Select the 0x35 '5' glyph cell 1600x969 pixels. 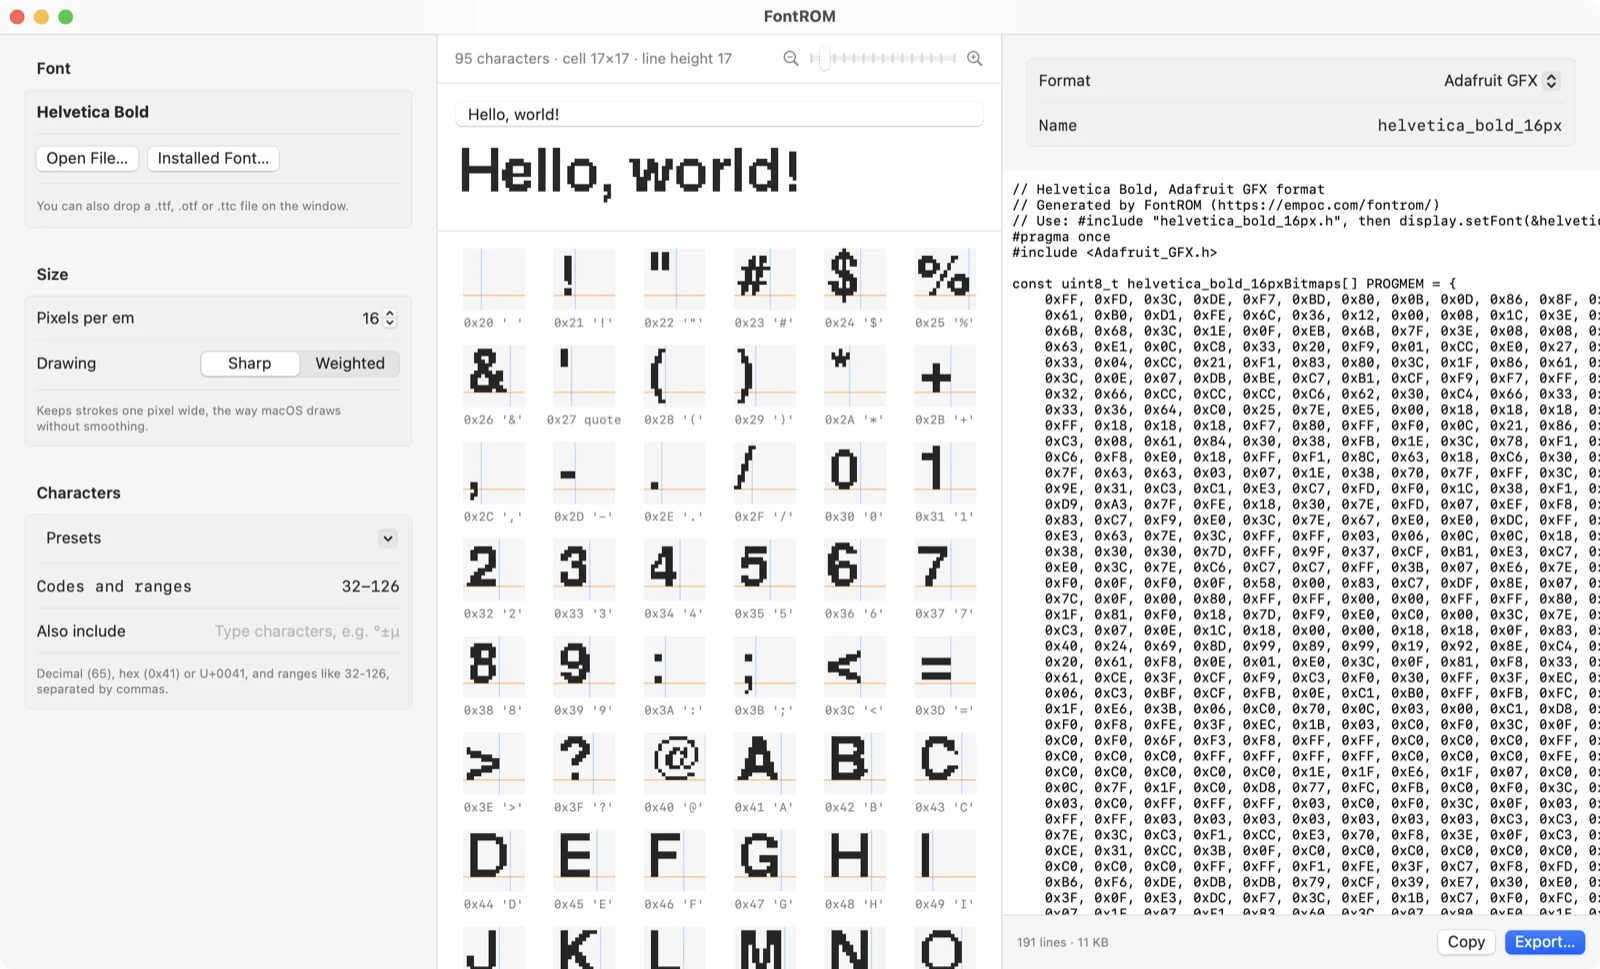click(765, 580)
